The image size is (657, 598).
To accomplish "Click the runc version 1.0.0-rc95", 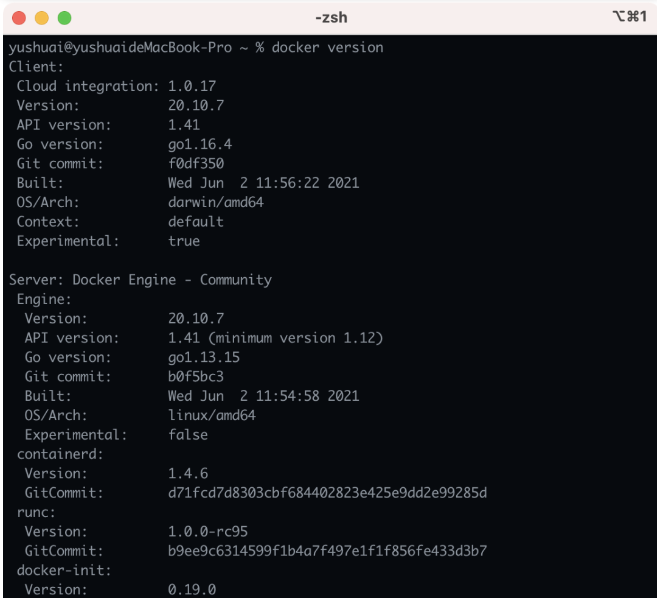I will pos(208,532).
